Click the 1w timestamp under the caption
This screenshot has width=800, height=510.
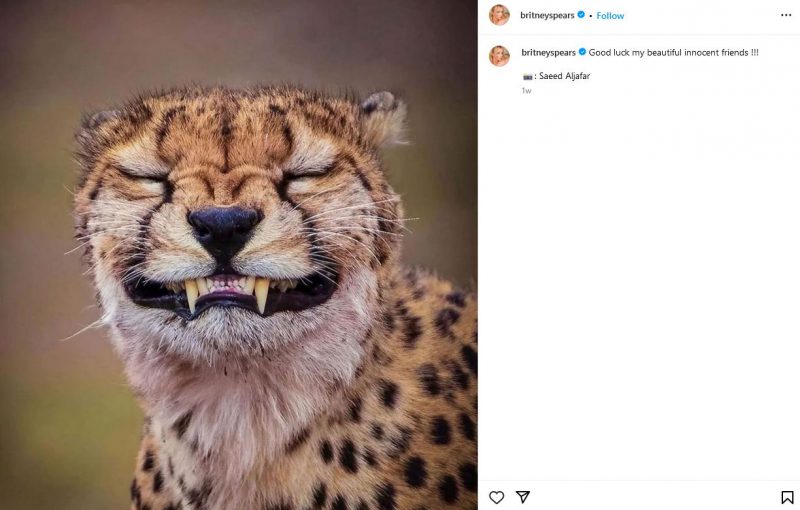pos(526,91)
